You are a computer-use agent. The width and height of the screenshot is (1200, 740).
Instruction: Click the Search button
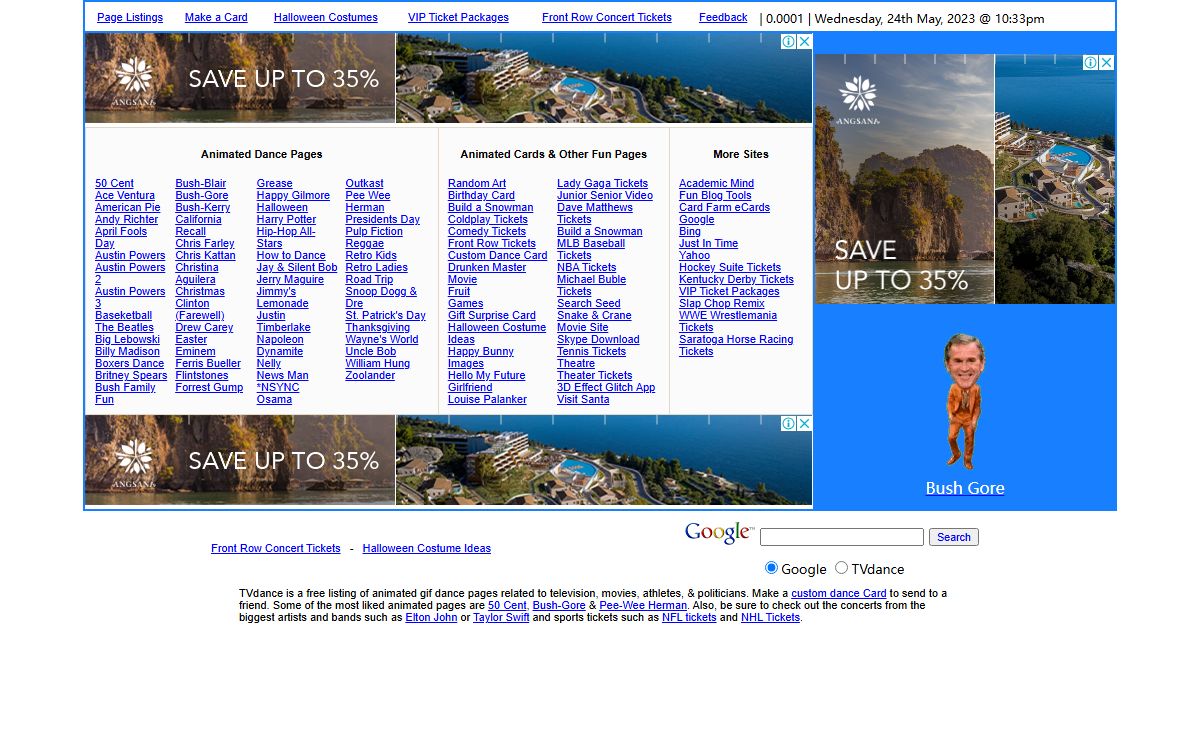coord(954,537)
